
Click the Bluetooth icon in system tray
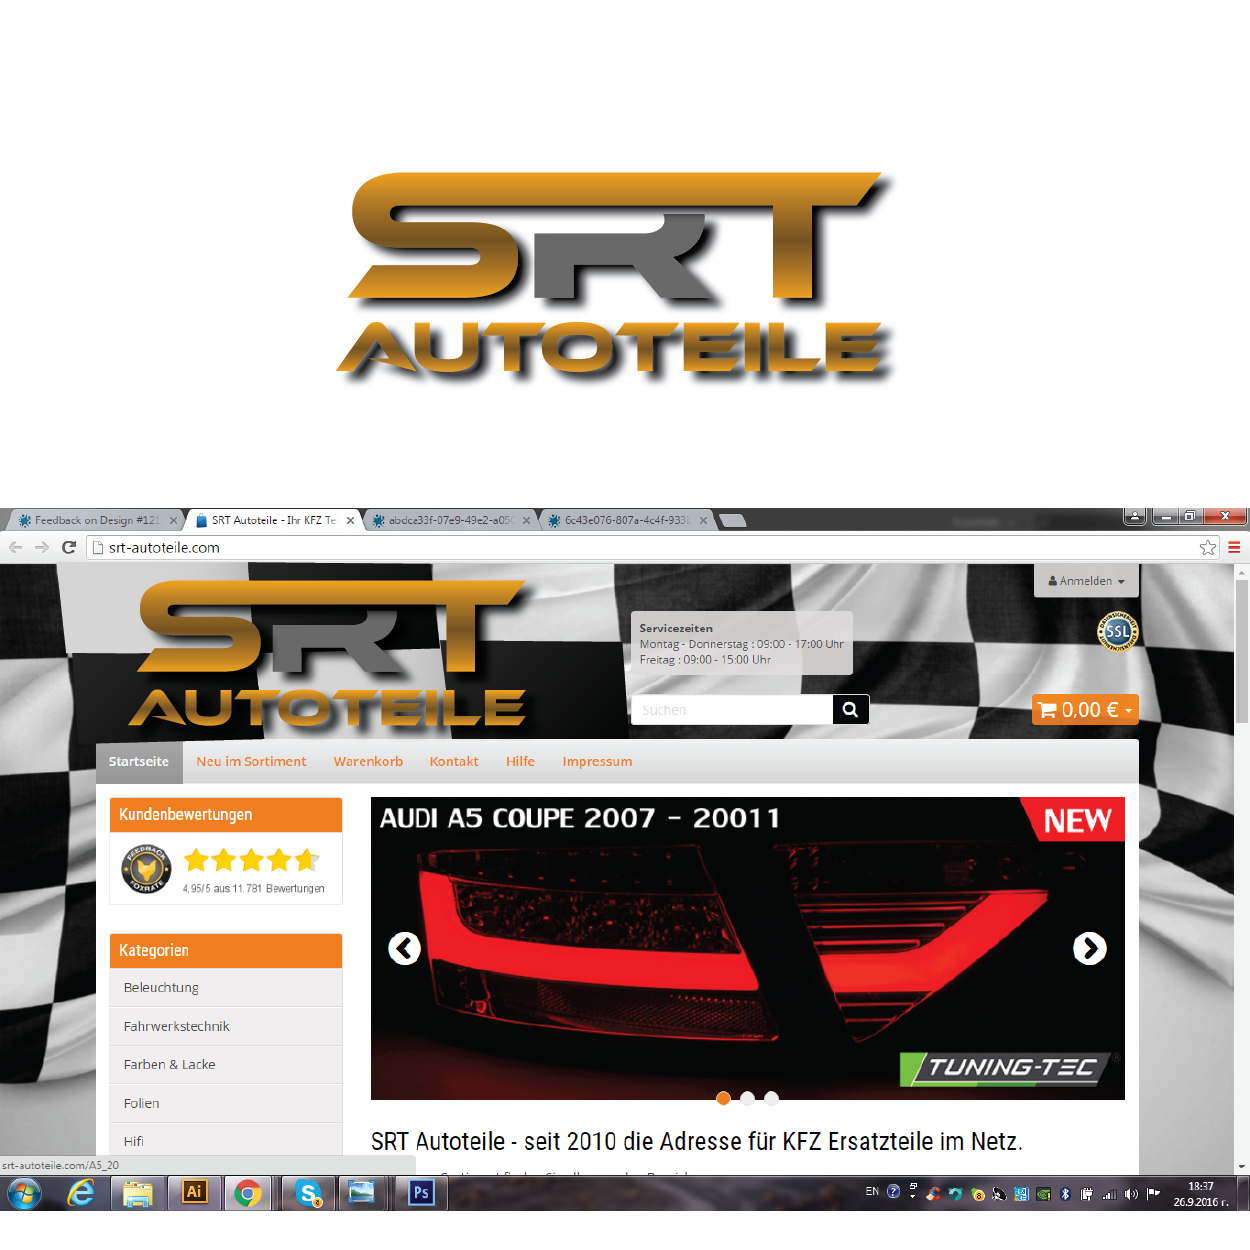click(1064, 1194)
